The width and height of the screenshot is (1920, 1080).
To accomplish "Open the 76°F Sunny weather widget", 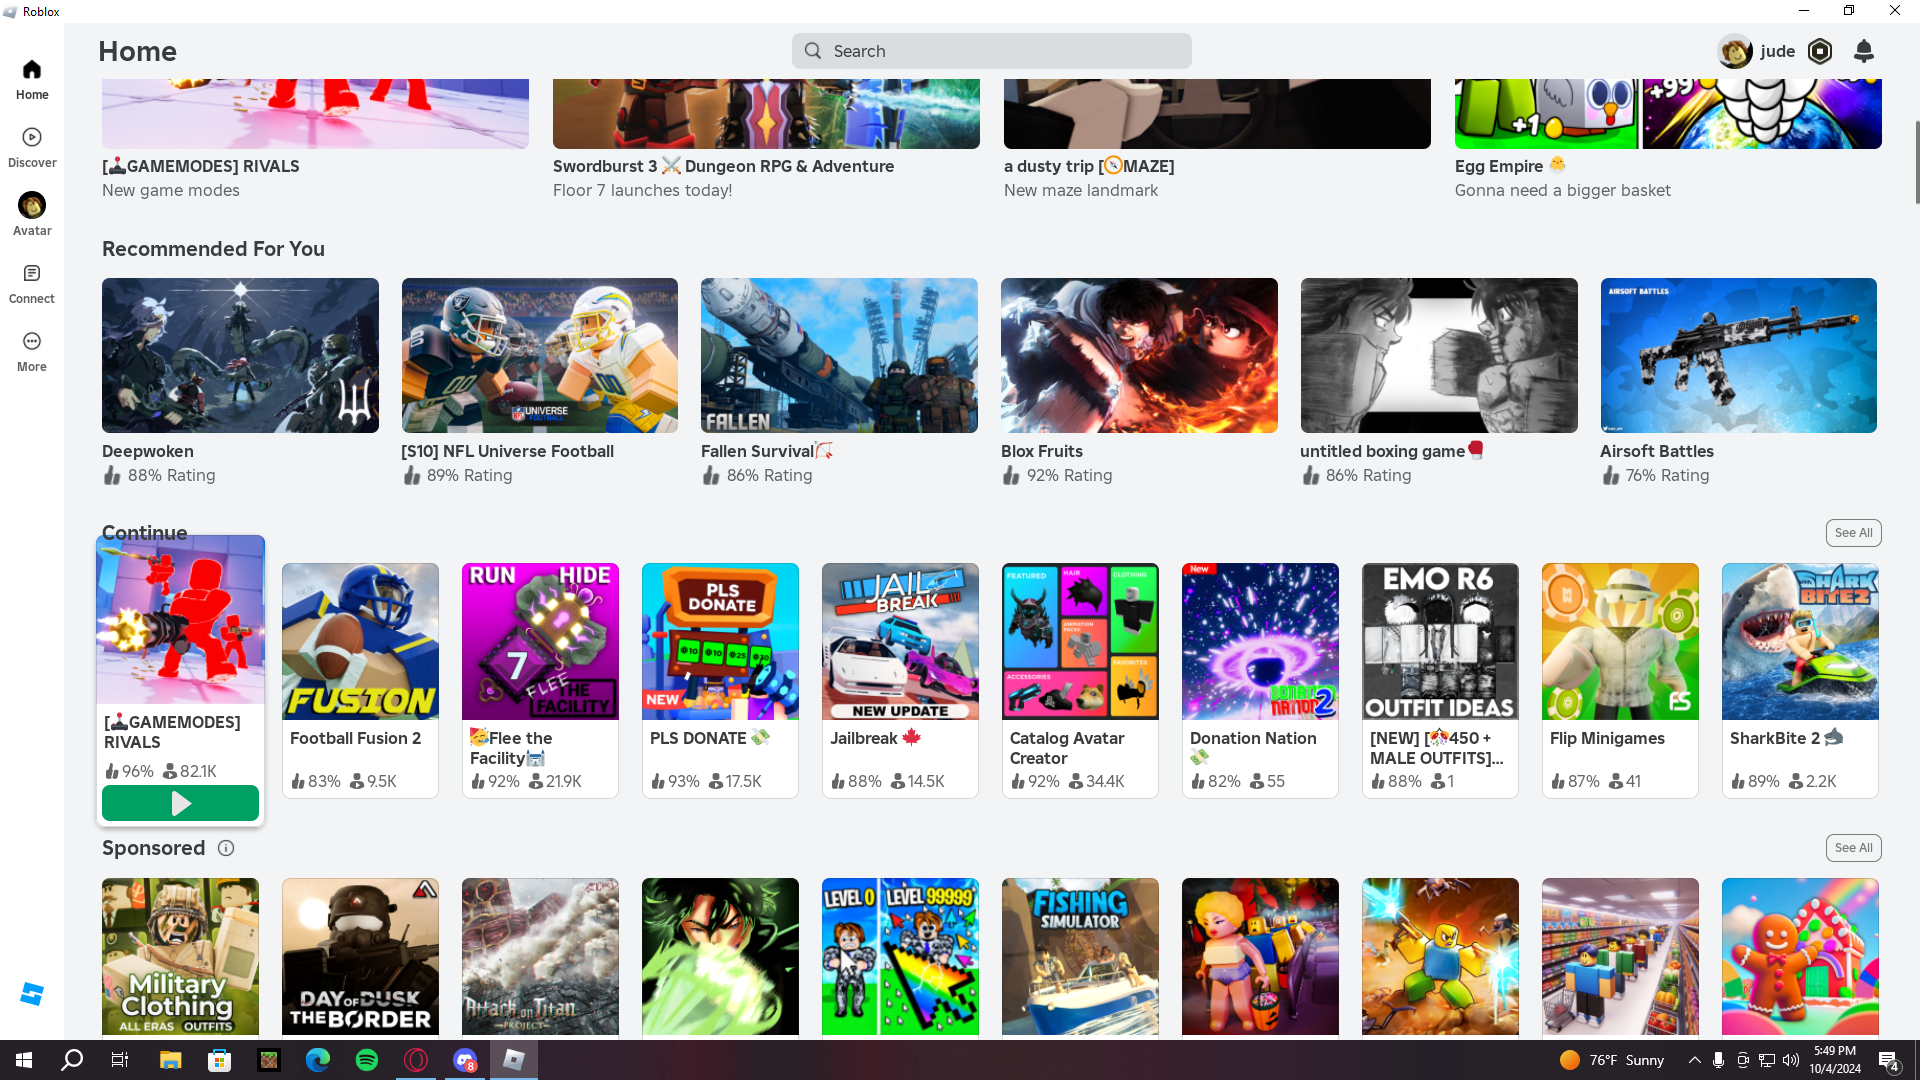I will tap(1612, 1060).
